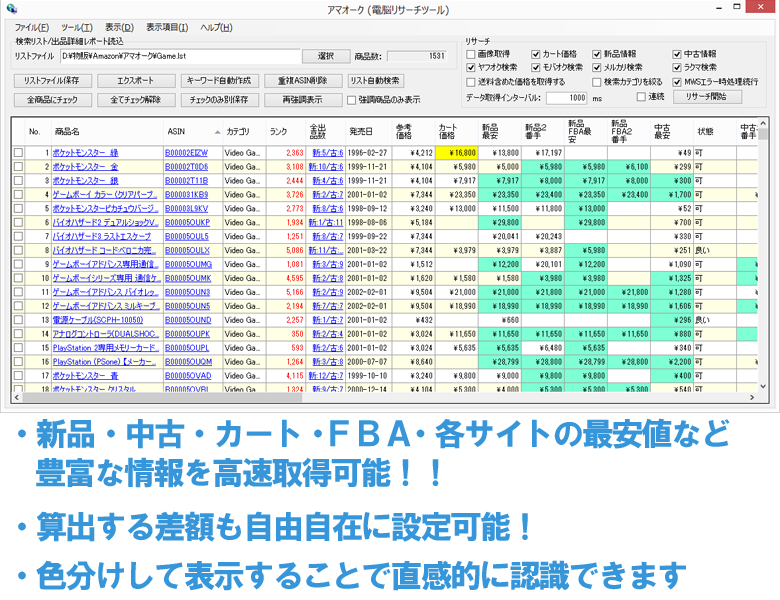The image size is (780, 600).
Task: Open the ASIN link B00005OUPK
Action: tap(188, 334)
